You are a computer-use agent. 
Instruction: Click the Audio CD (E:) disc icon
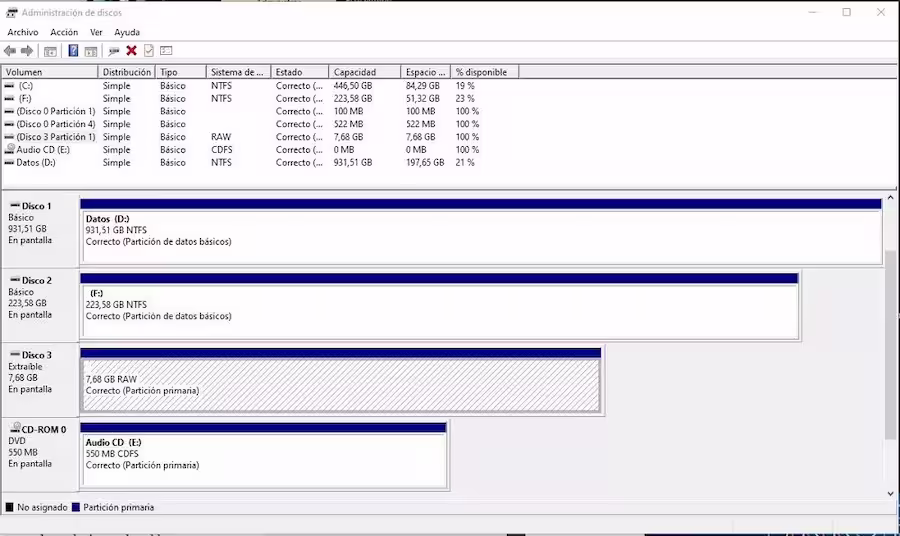tap(10, 149)
